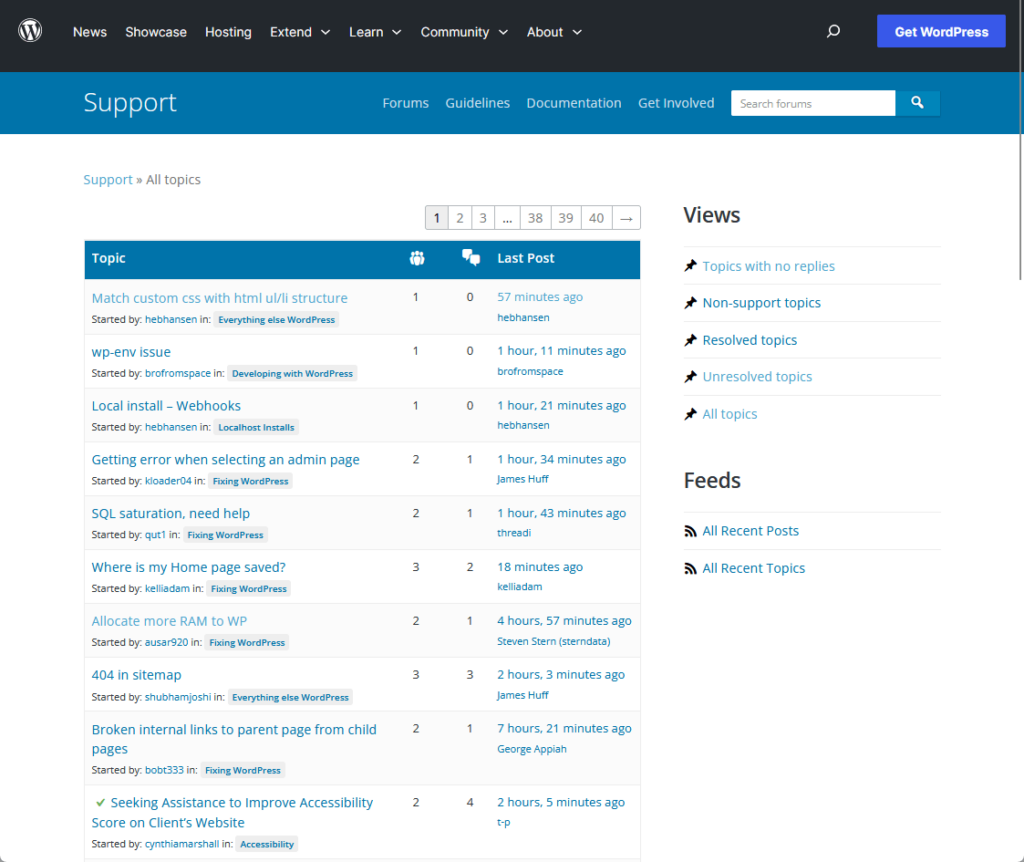Screen dimensions: 1024x862
Task: Open the Hosting menu item
Action: 228,32
